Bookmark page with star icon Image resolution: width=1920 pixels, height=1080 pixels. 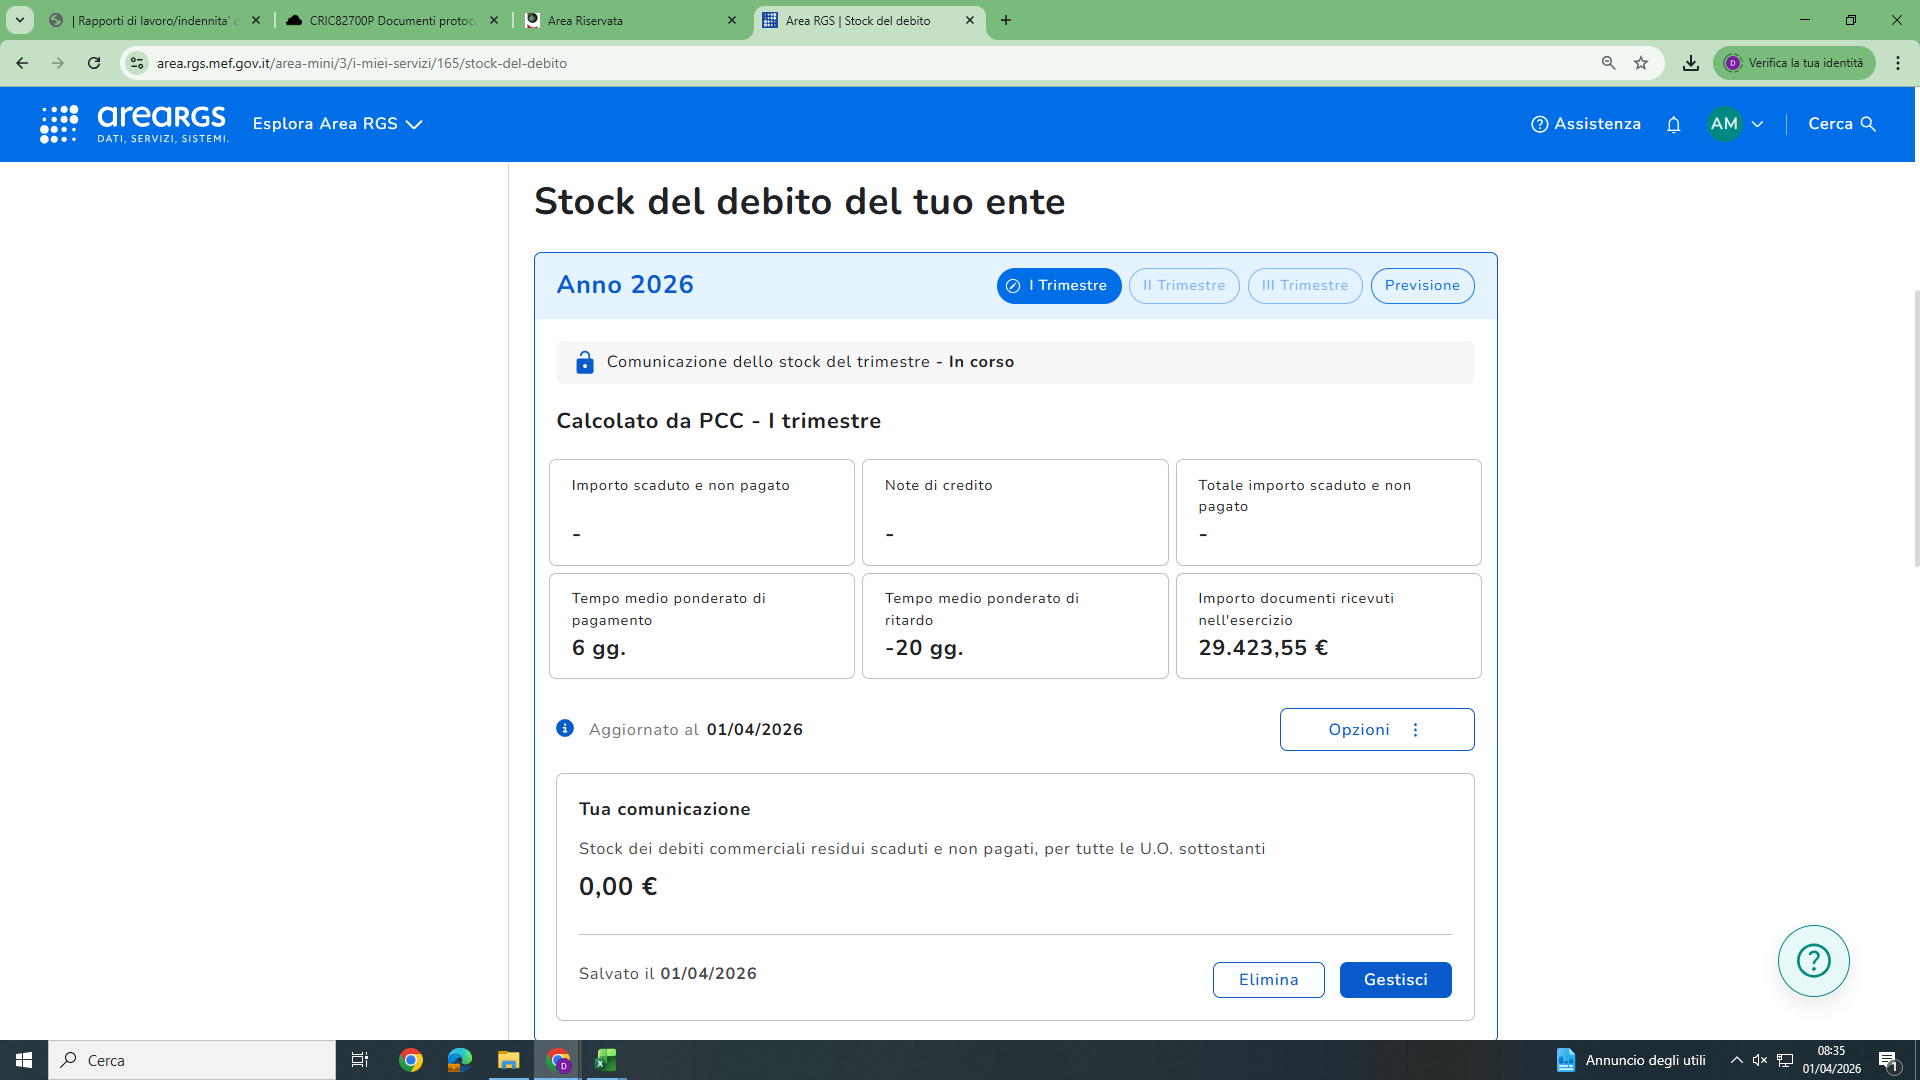point(1641,63)
